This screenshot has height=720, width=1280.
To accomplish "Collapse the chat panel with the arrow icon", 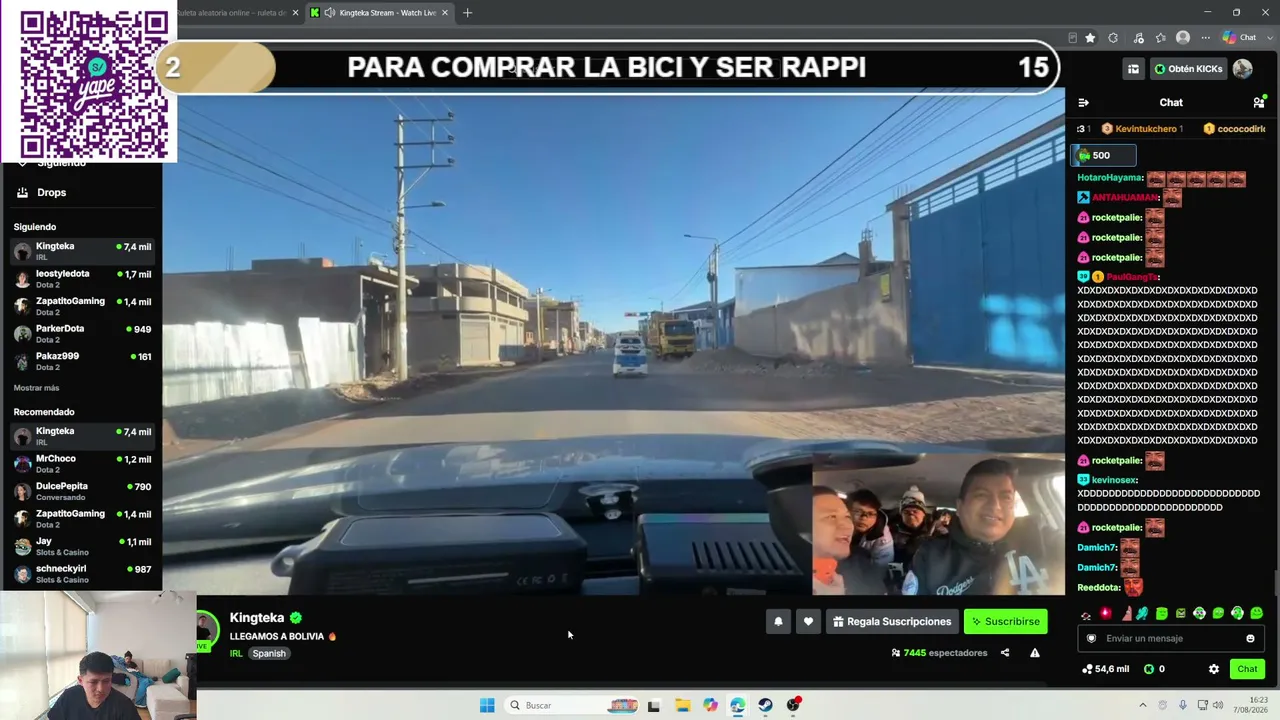I will coord(1083,102).
